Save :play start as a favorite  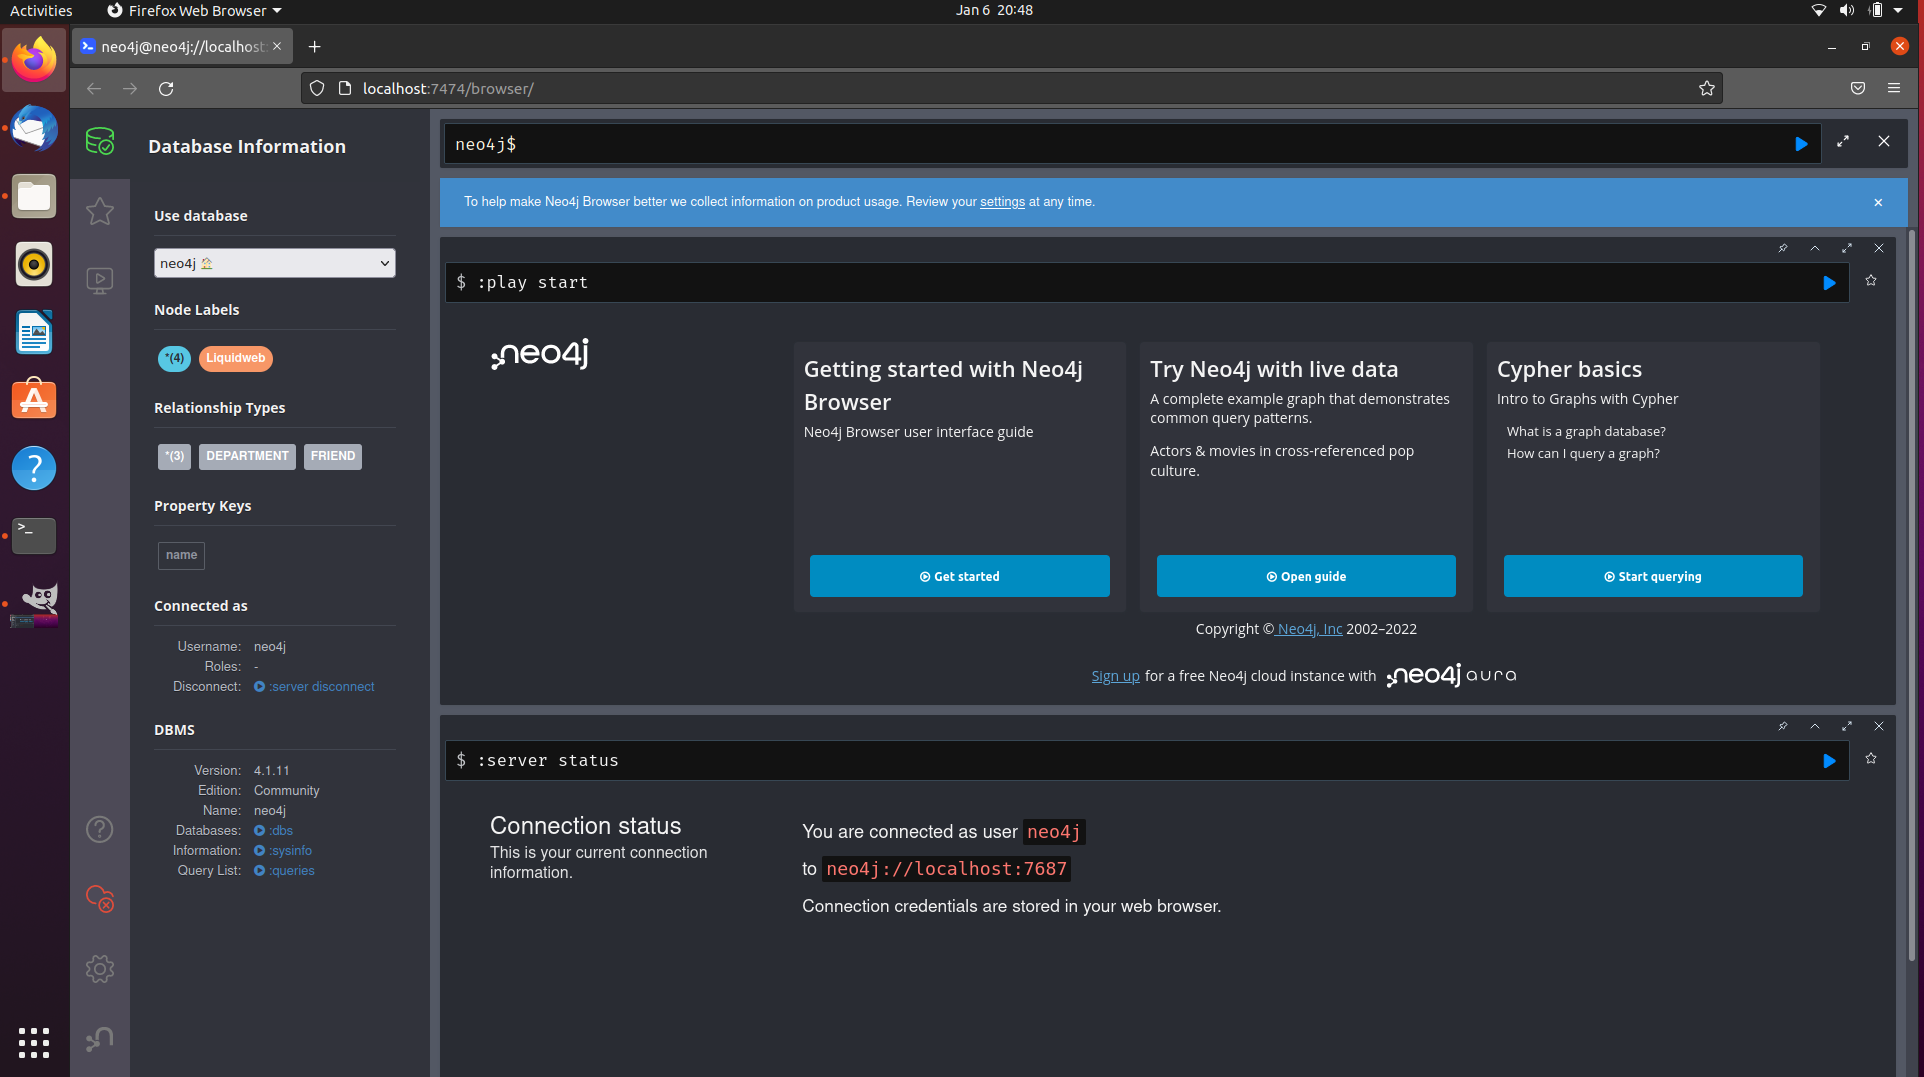click(x=1871, y=281)
